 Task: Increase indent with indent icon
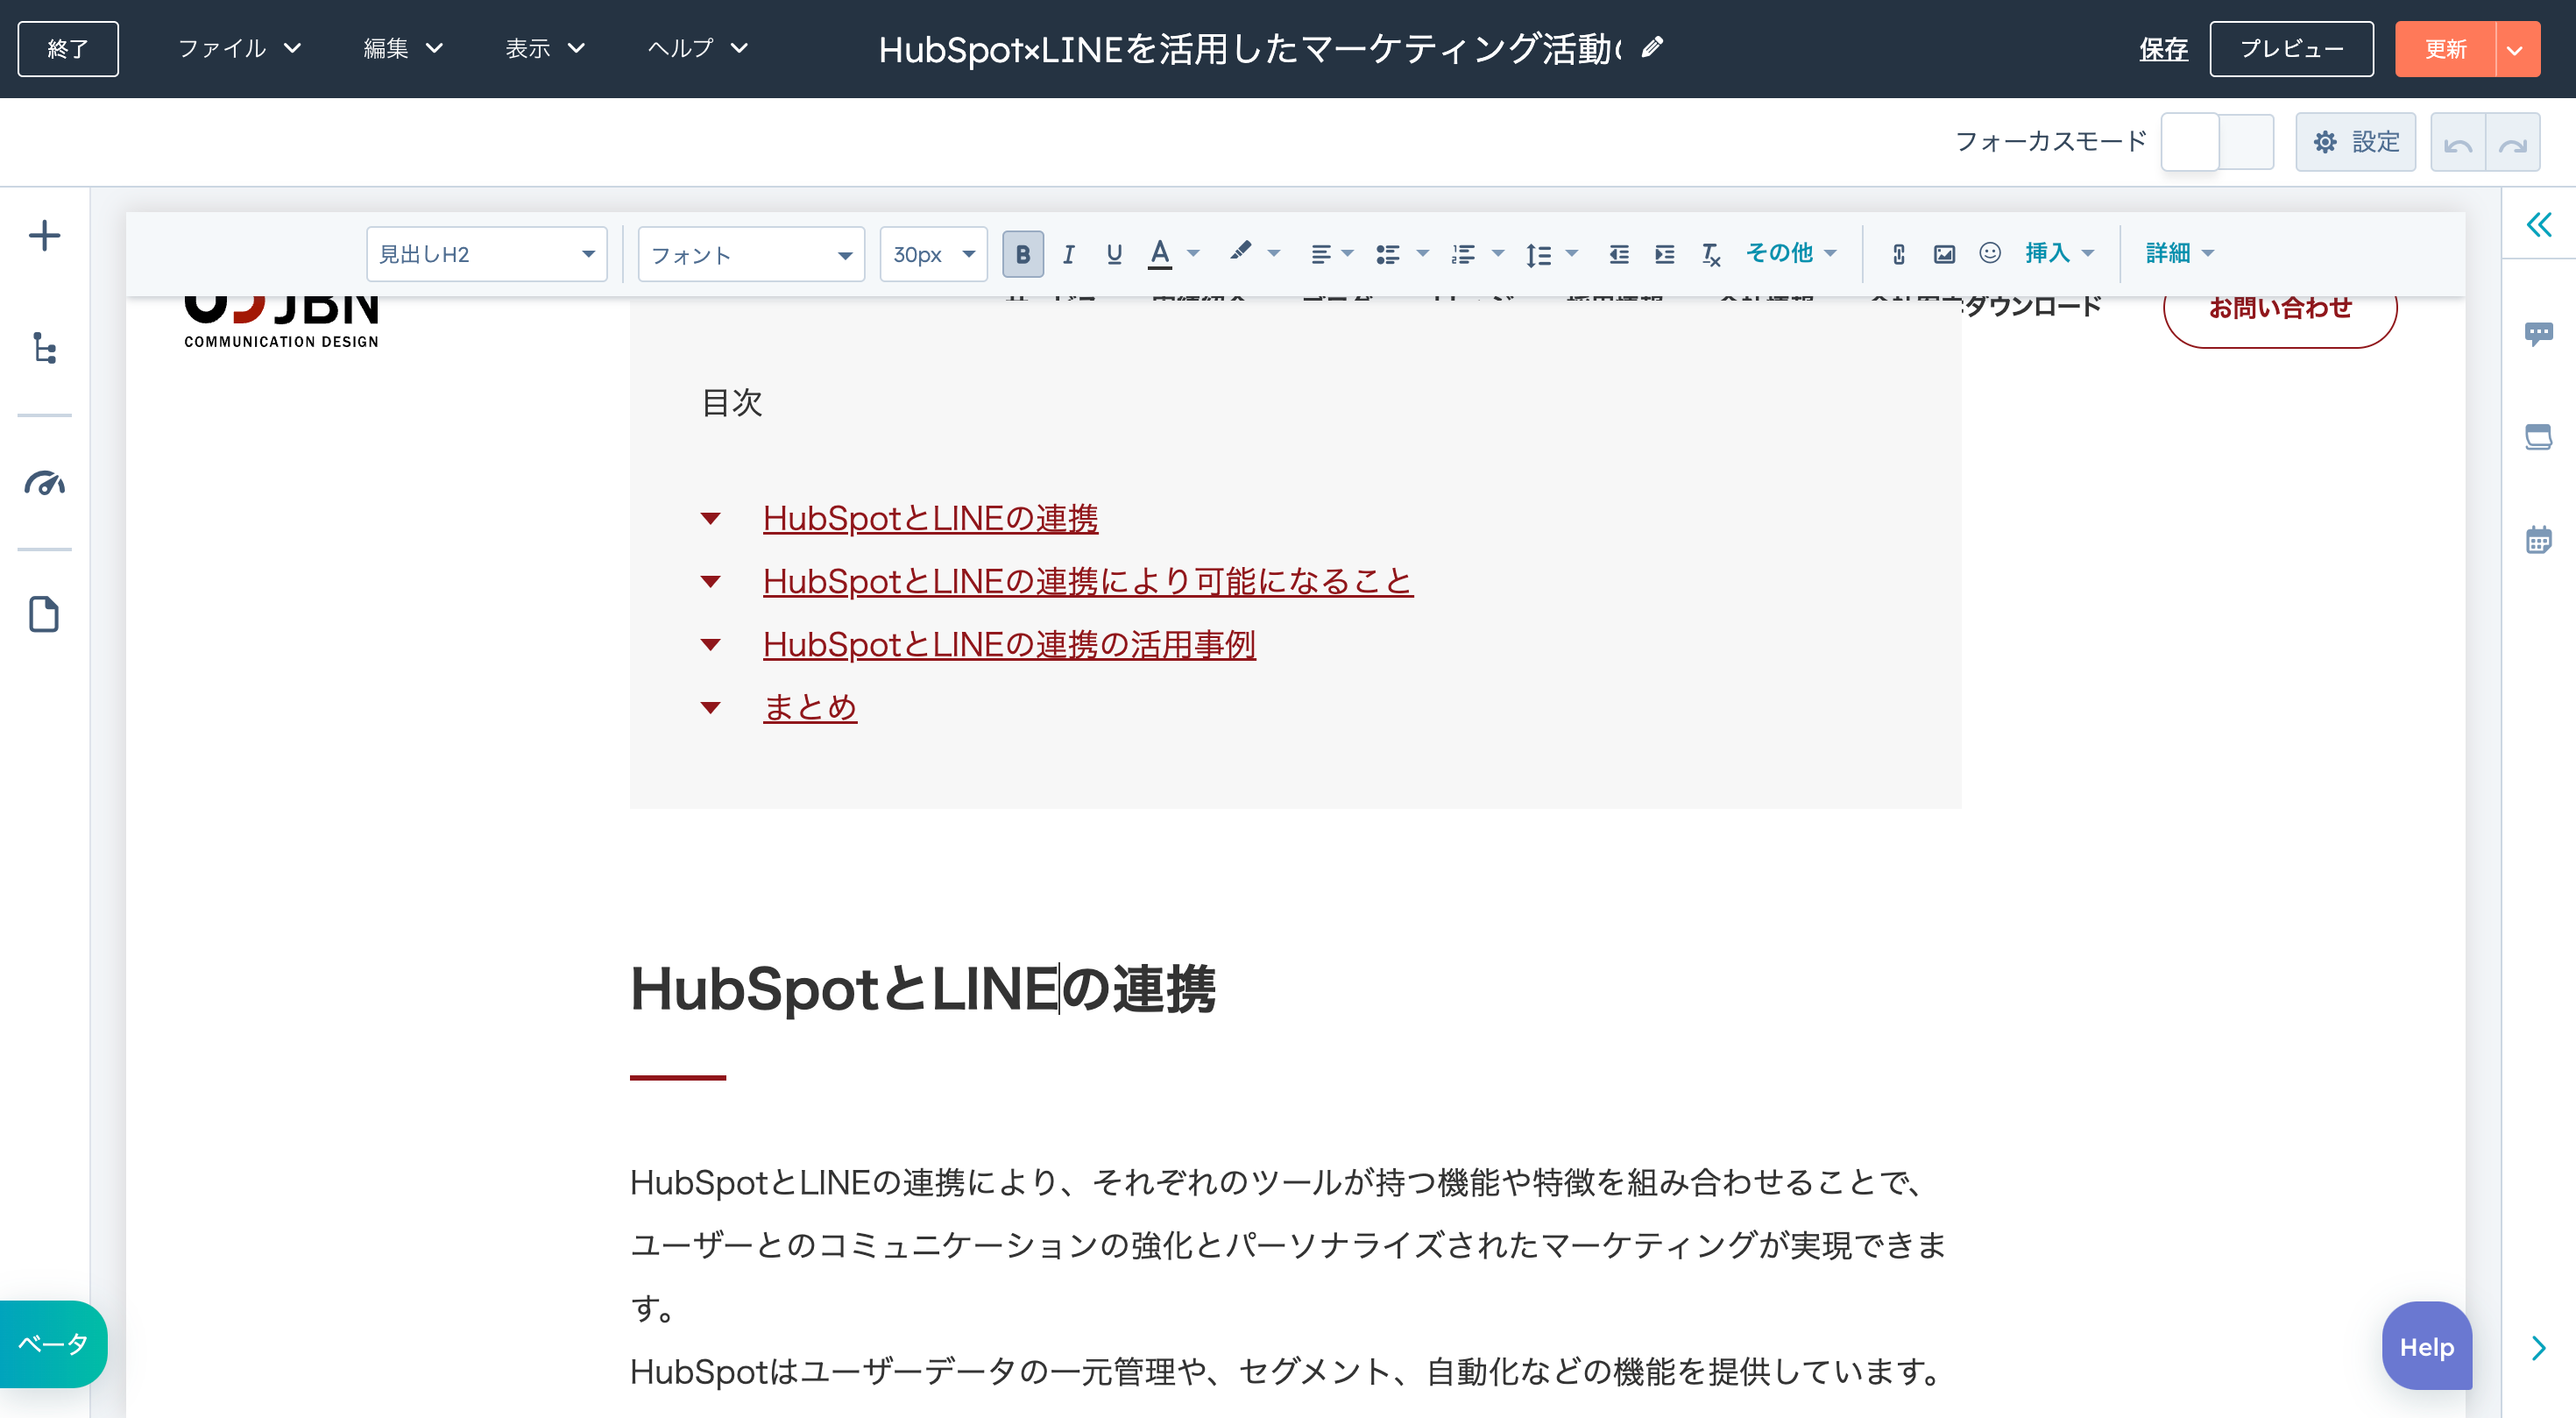coord(1664,254)
